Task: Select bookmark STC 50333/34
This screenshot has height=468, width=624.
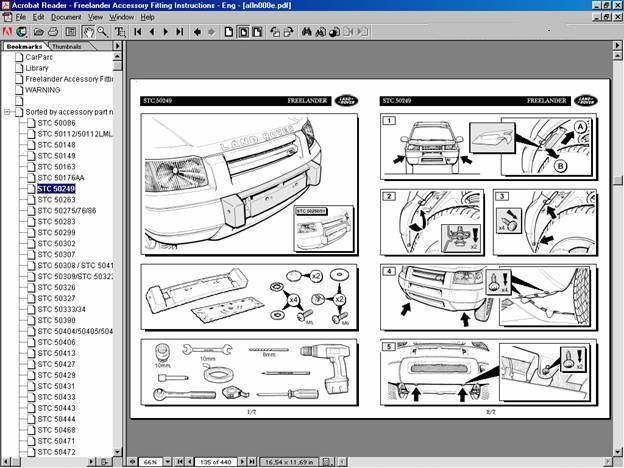Action: point(61,310)
